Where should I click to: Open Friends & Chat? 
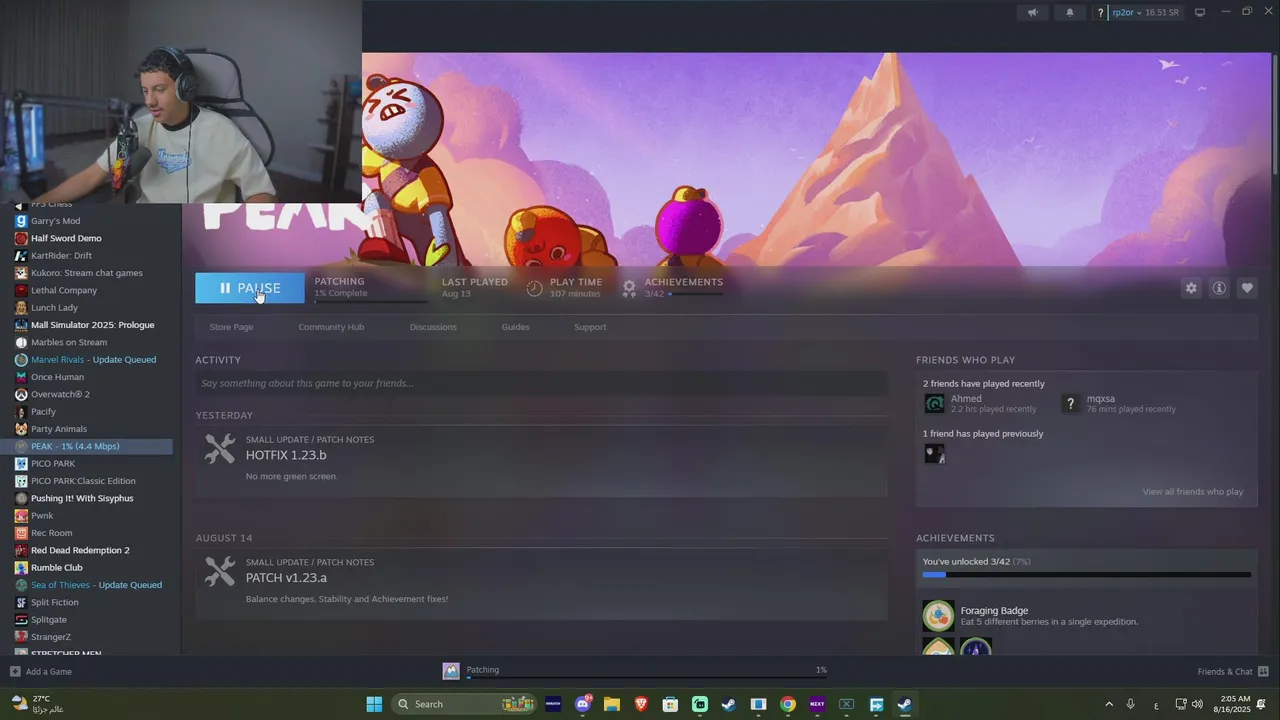(x=1233, y=672)
